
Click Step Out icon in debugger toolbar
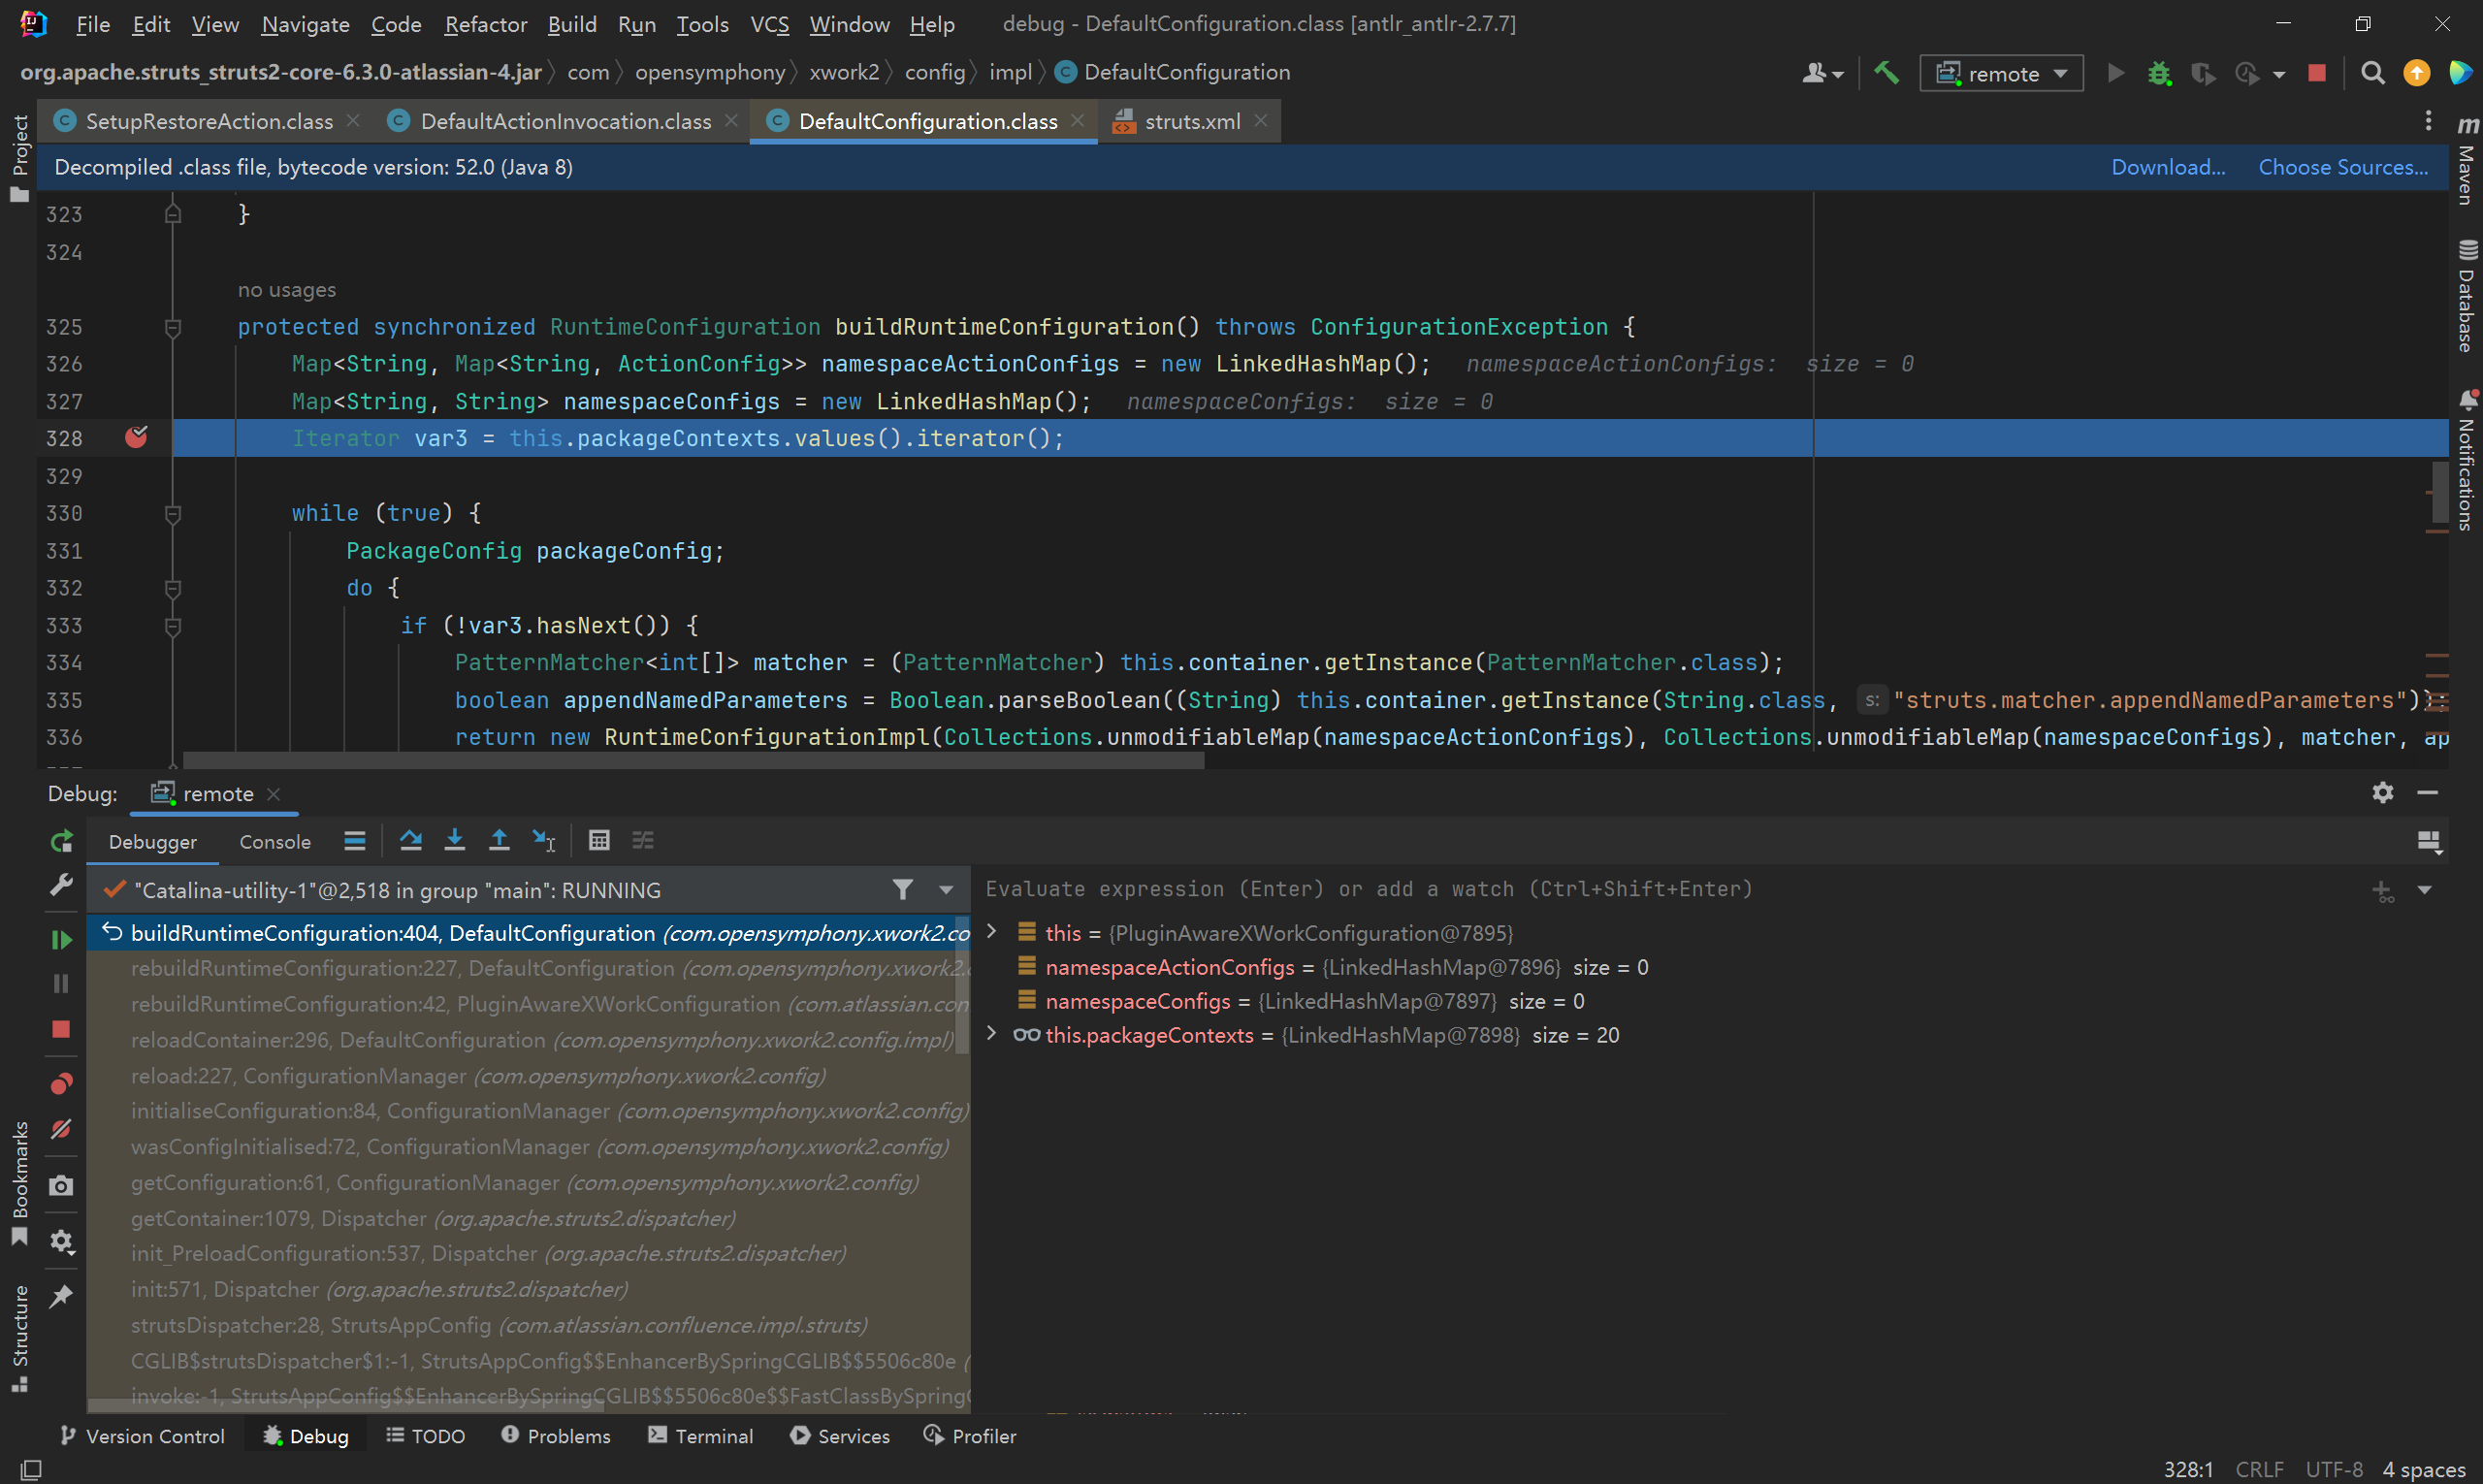click(499, 840)
